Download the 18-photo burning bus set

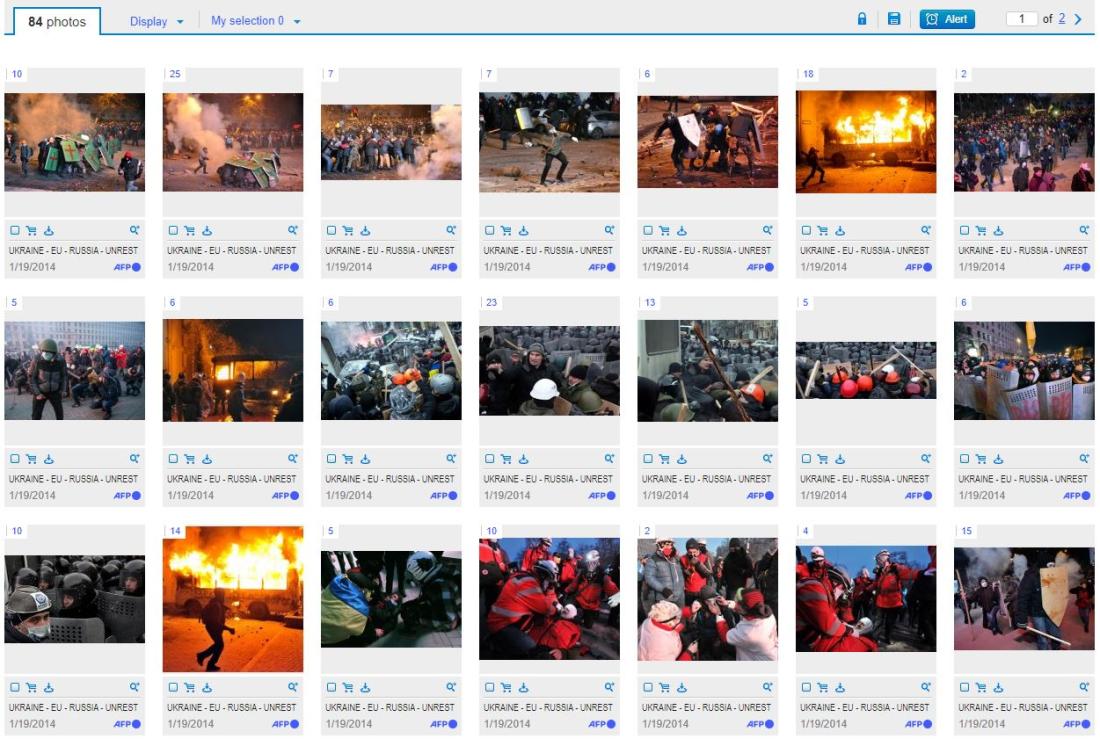(840, 230)
